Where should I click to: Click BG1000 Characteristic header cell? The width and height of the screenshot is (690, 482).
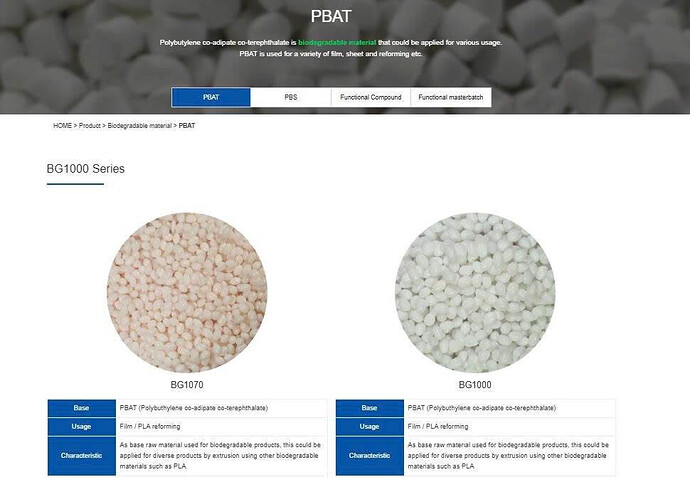coord(370,456)
